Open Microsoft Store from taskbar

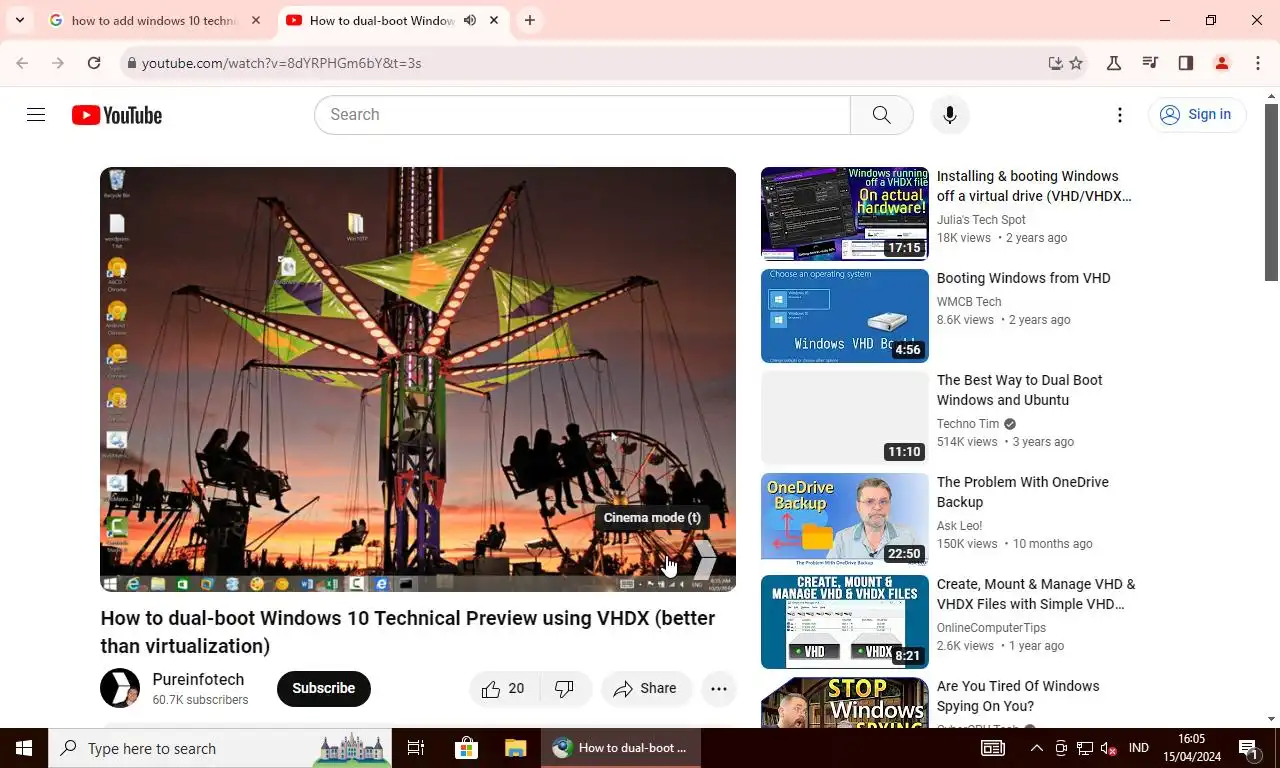[x=466, y=748]
